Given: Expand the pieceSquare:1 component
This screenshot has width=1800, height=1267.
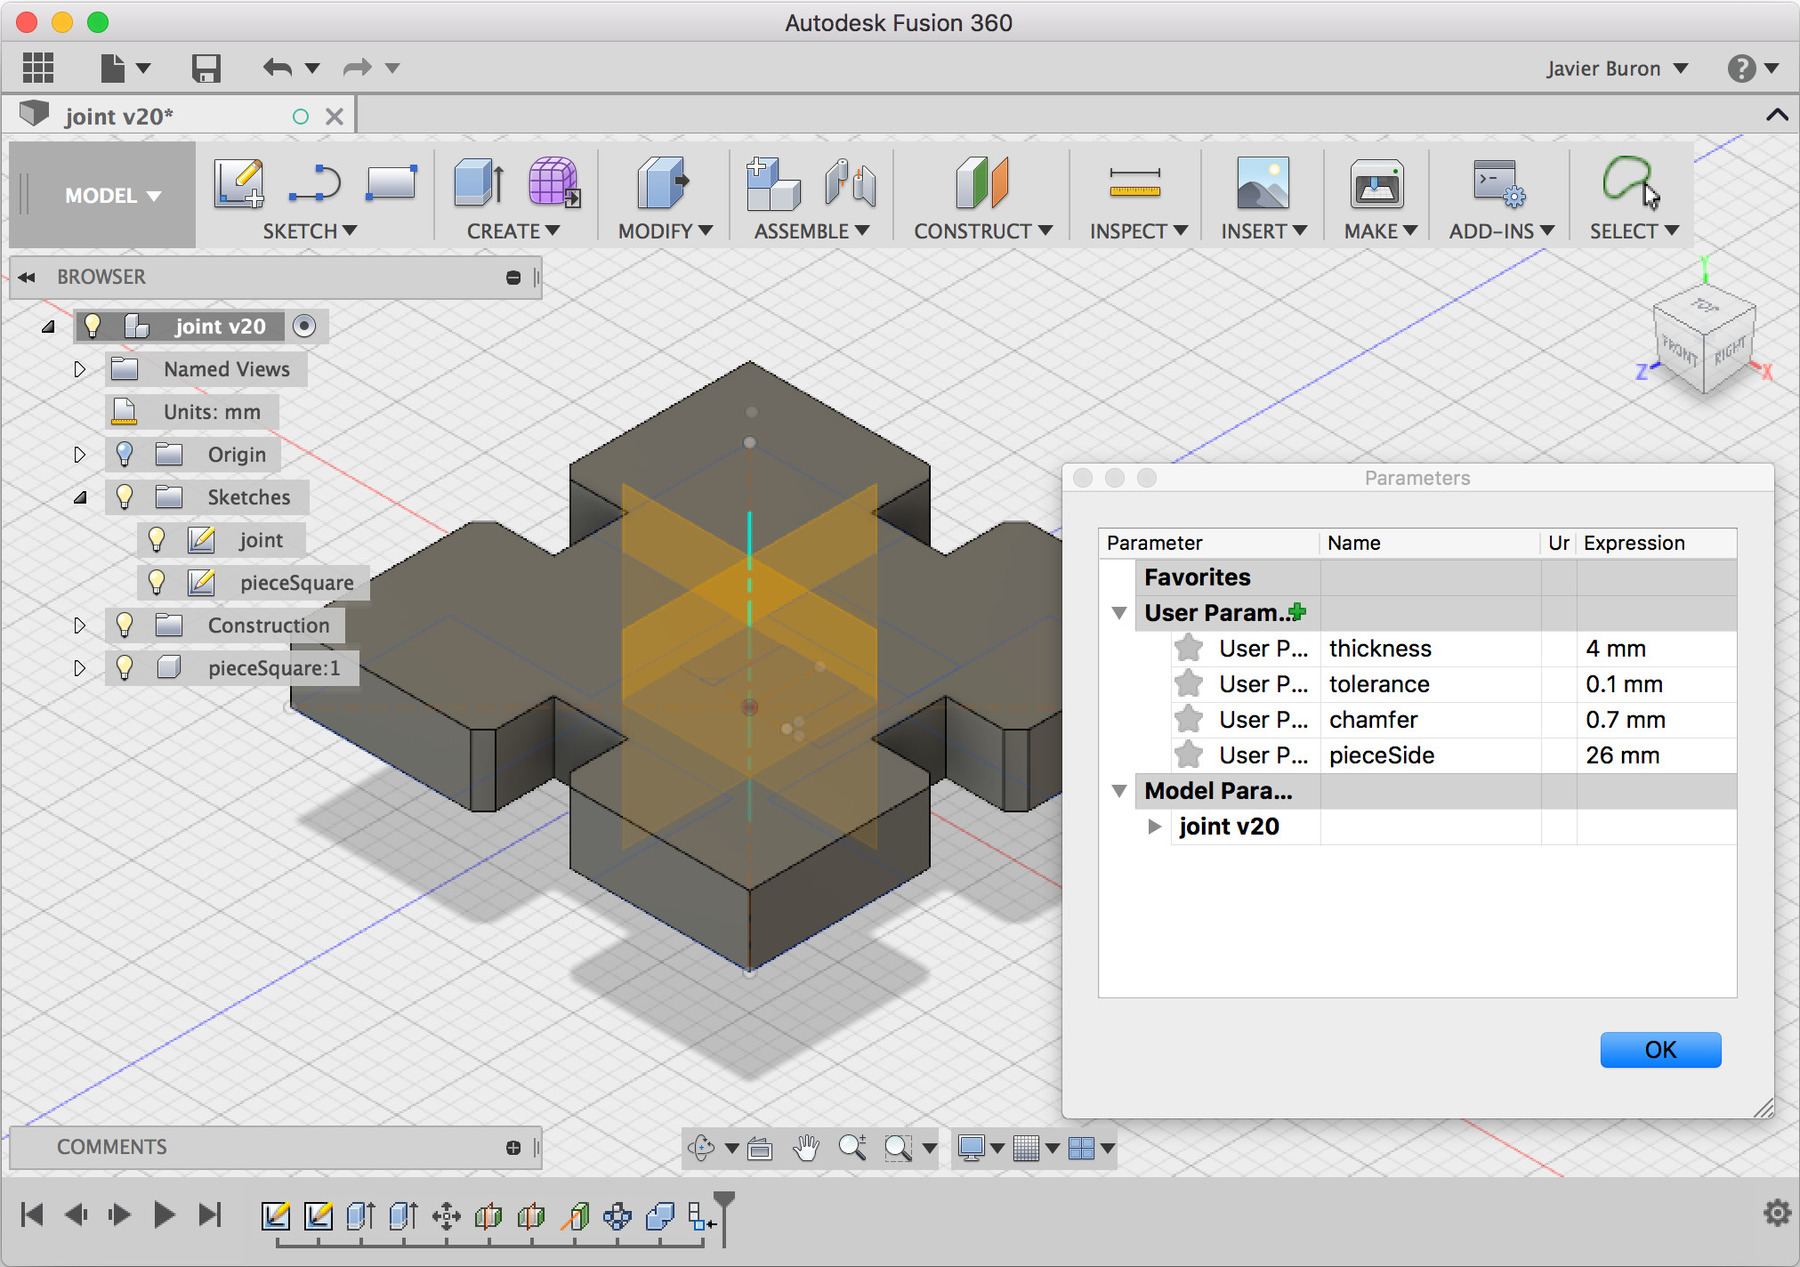Looking at the screenshot, I should coord(80,667).
